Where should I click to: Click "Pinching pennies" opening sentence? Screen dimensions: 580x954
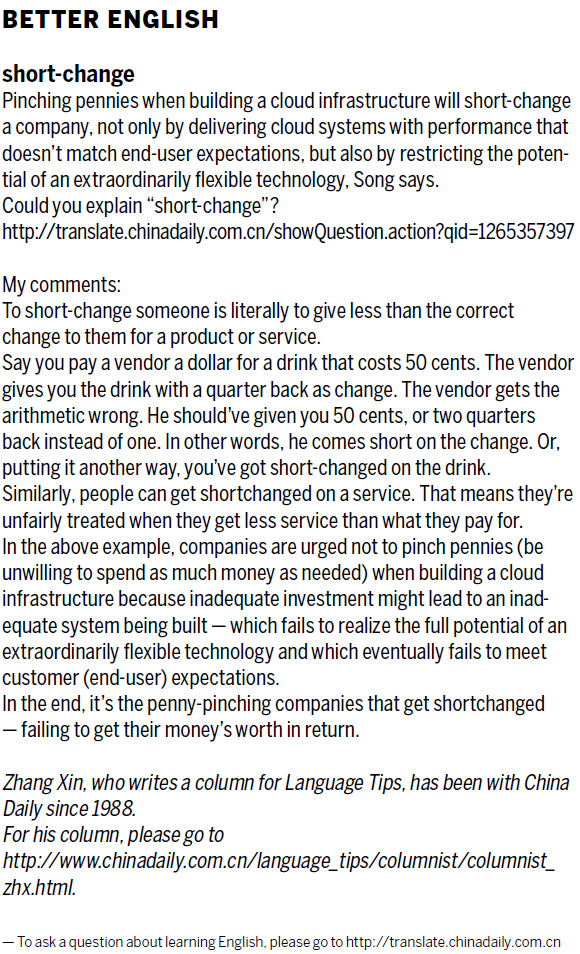click(286, 100)
